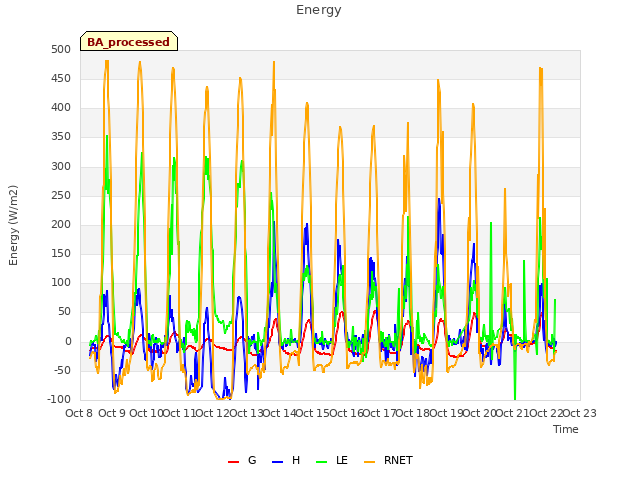Click the 200 y-axis tick label
Image resolution: width=640 pixels, height=480 pixels.
tap(61, 224)
